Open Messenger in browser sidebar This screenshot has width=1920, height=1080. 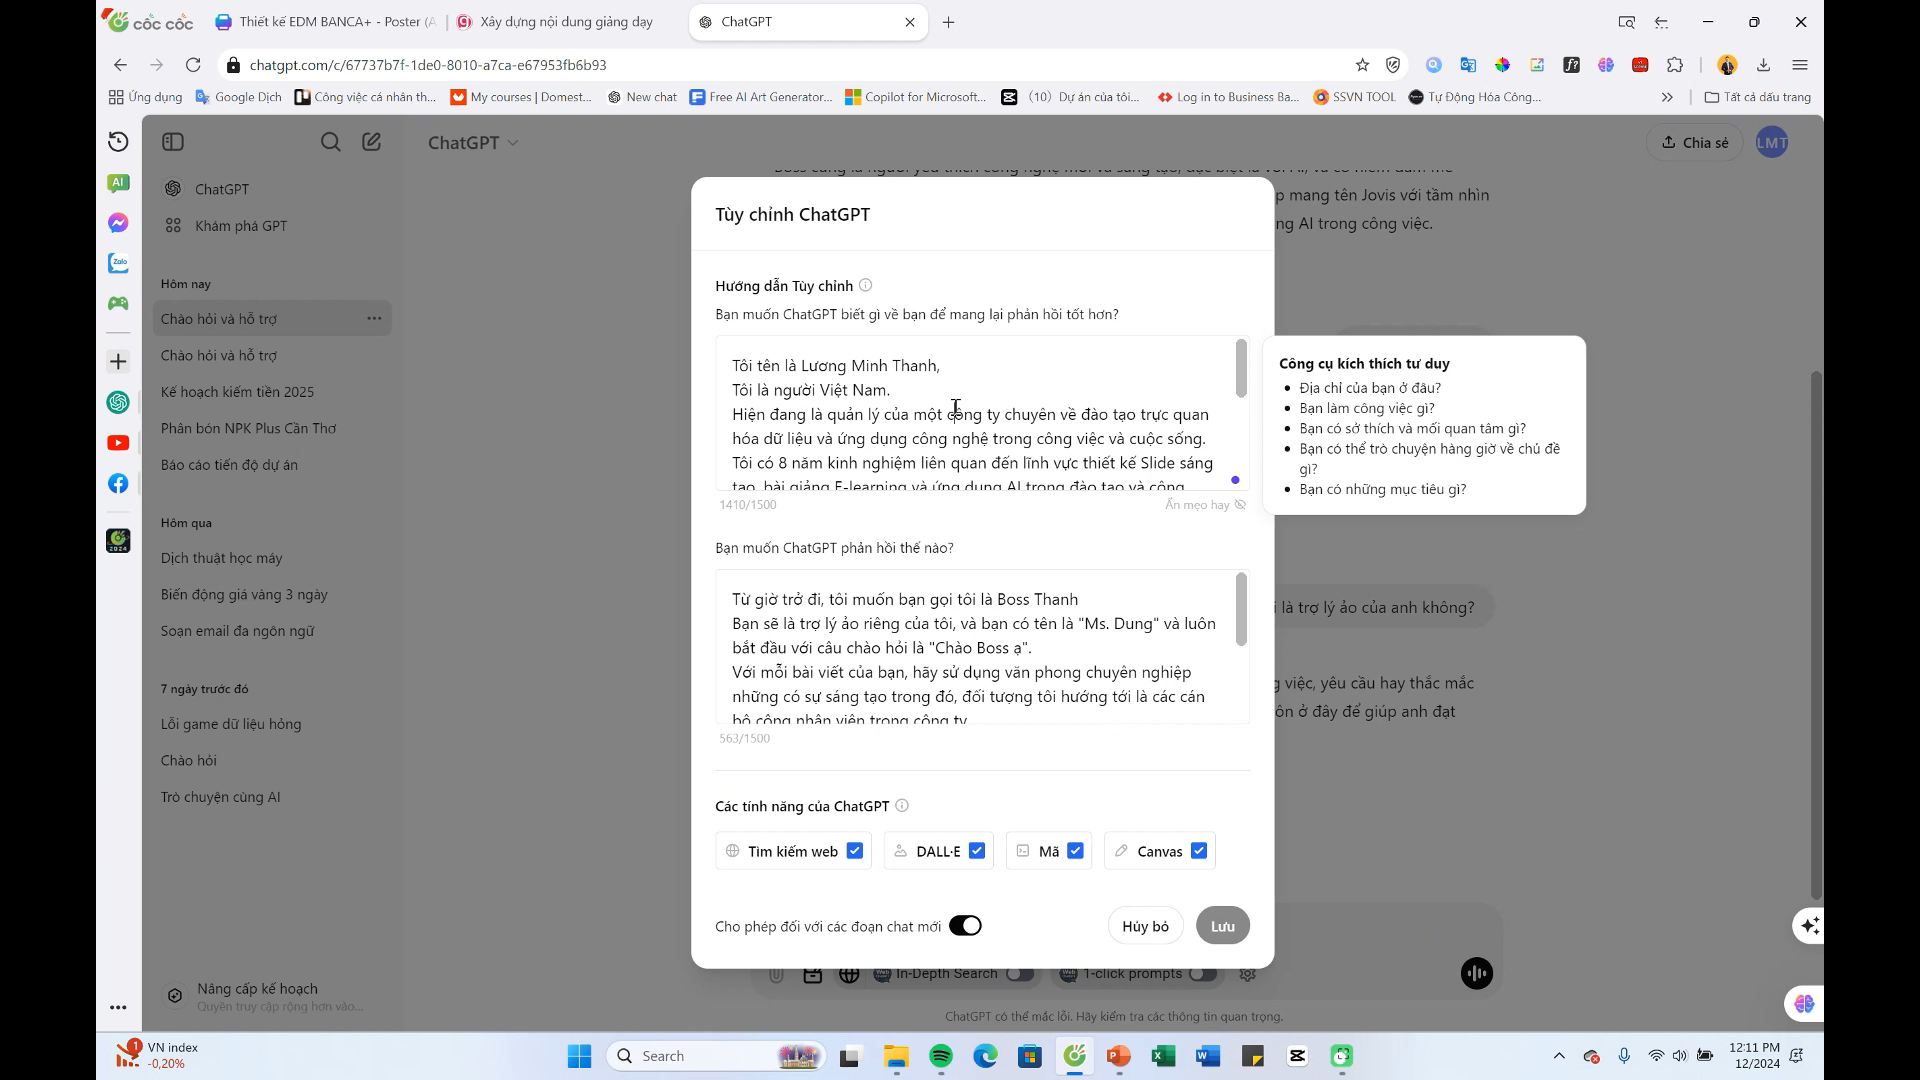pyautogui.click(x=118, y=223)
